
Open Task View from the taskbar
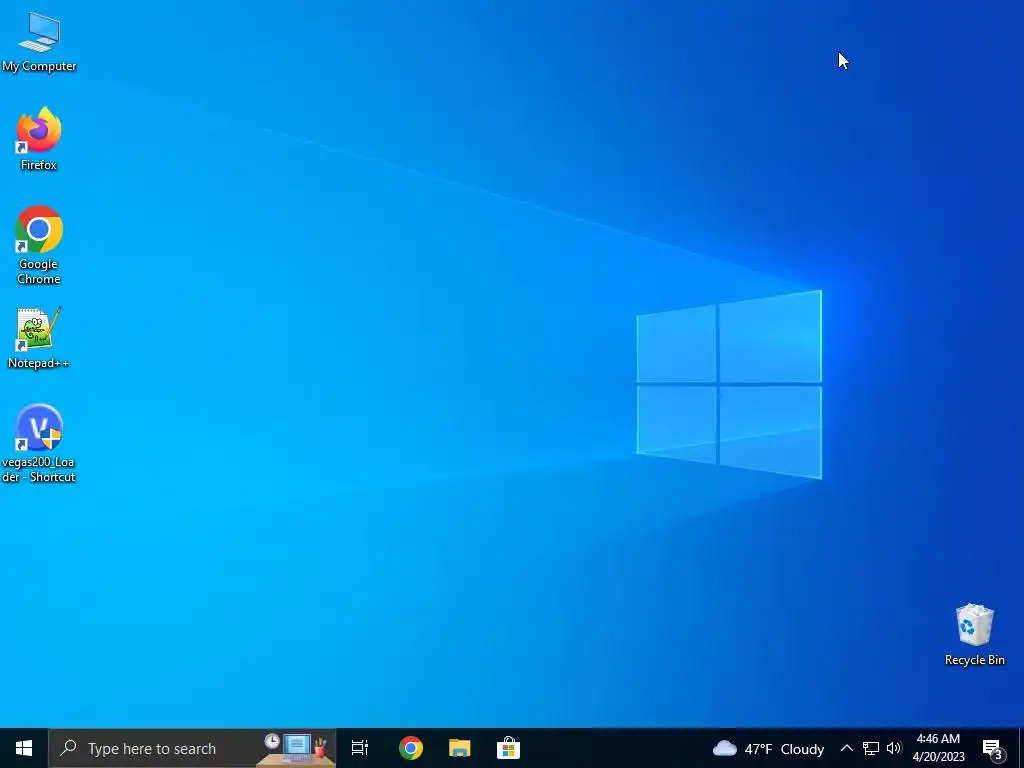click(x=360, y=748)
